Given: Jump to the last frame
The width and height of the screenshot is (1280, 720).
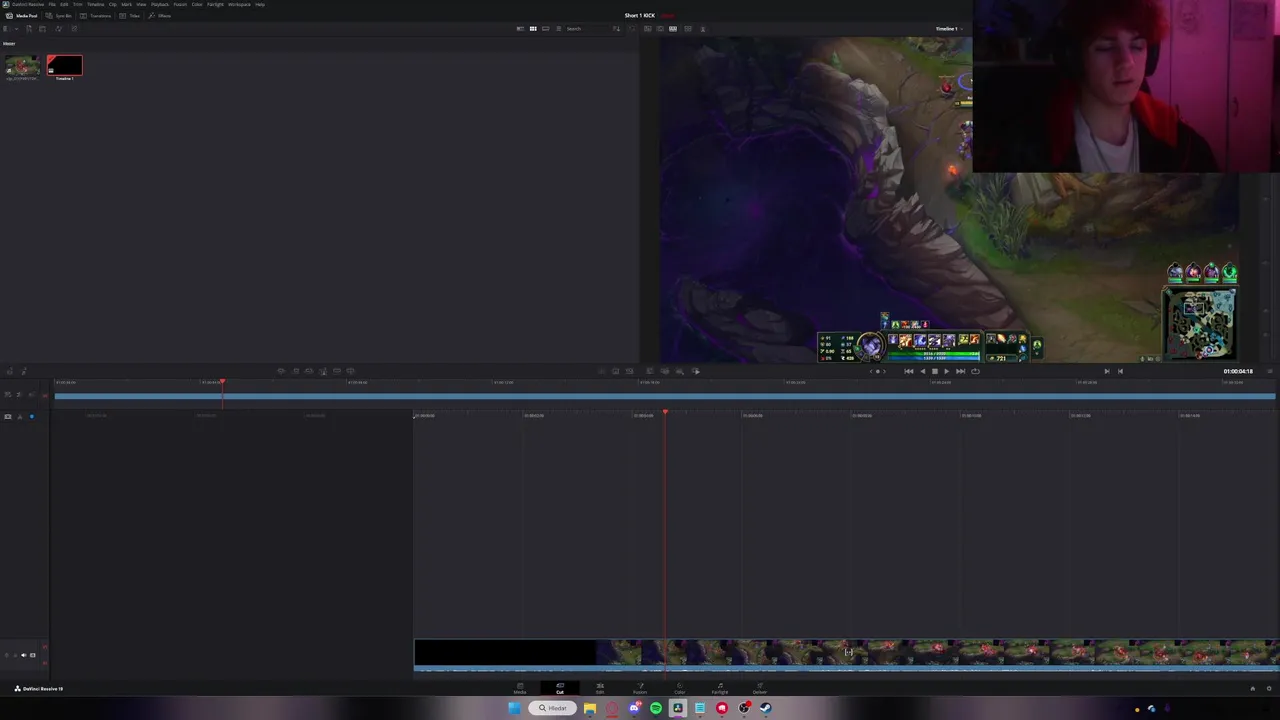Looking at the screenshot, I should (960, 371).
